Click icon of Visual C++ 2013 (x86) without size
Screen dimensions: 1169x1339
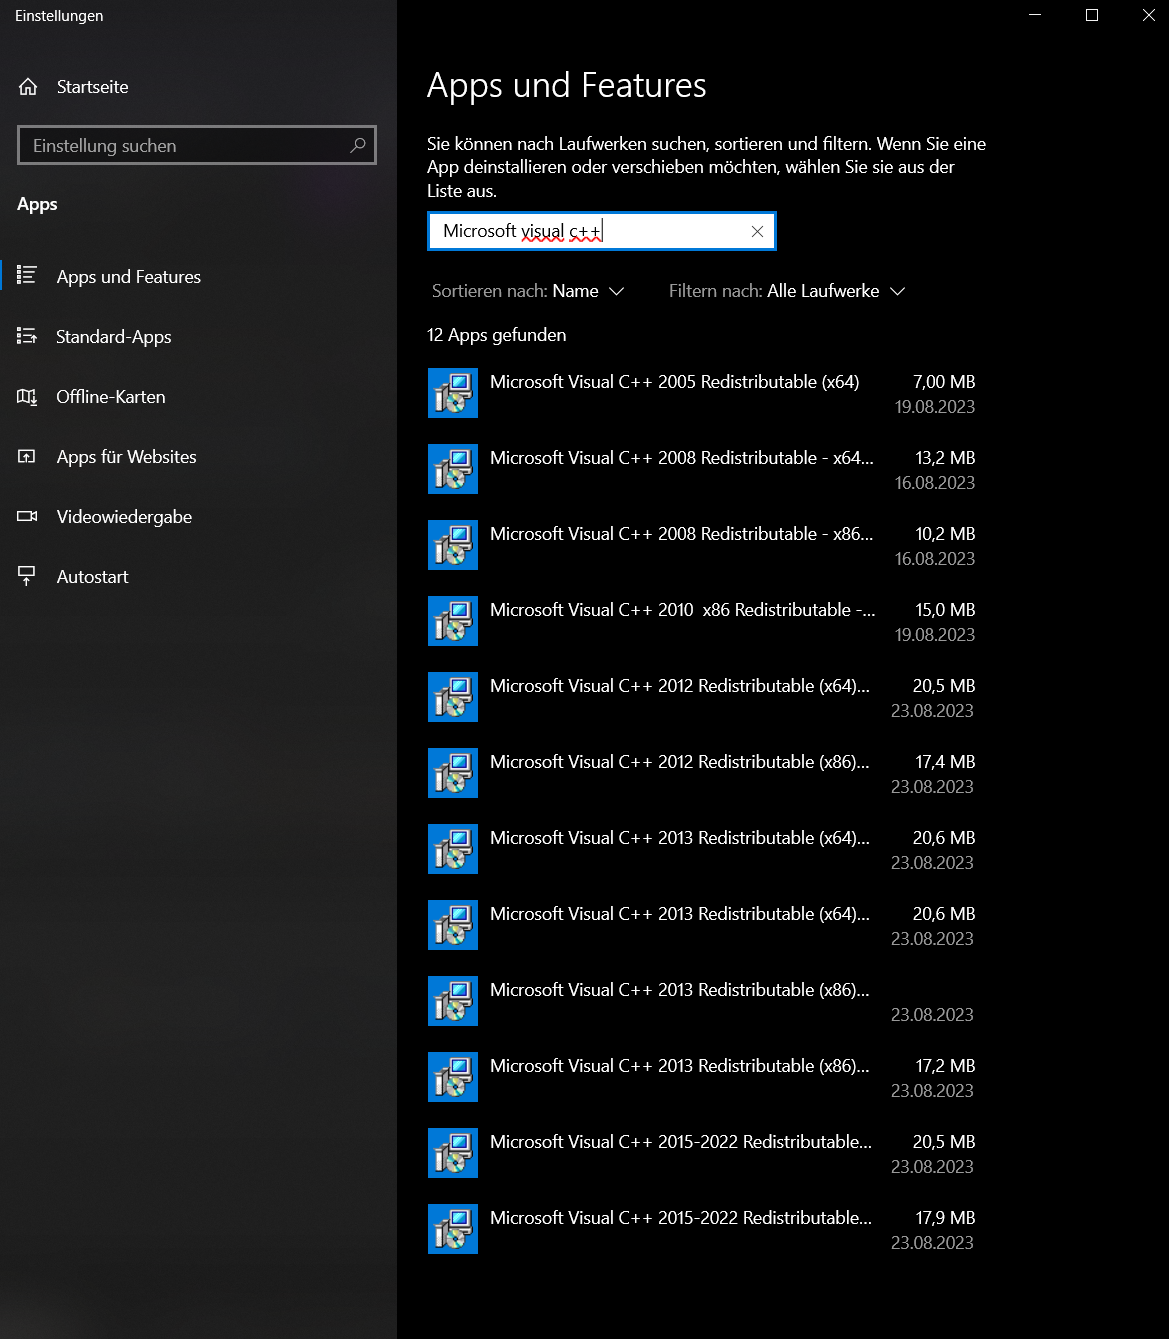[453, 1001]
